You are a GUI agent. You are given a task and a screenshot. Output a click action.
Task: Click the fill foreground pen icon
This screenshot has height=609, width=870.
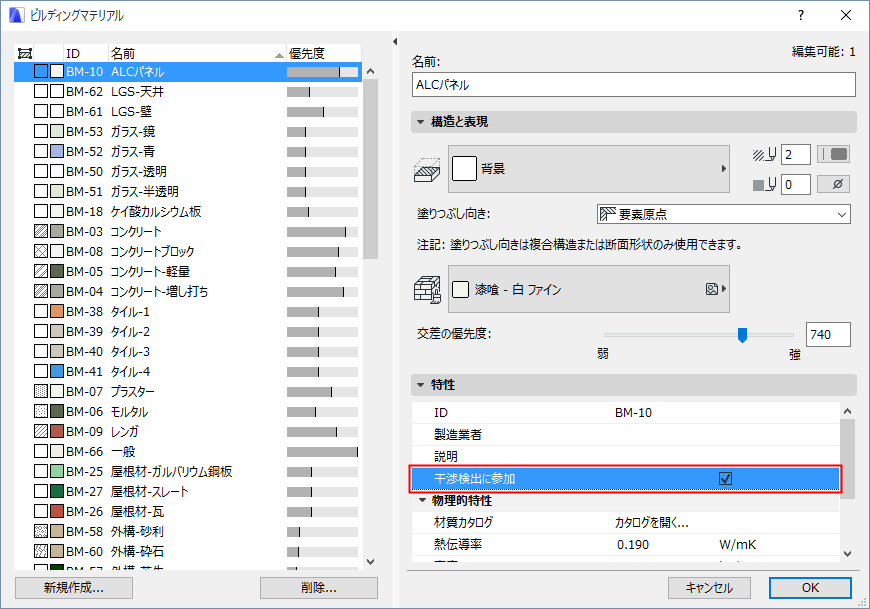(x=764, y=155)
